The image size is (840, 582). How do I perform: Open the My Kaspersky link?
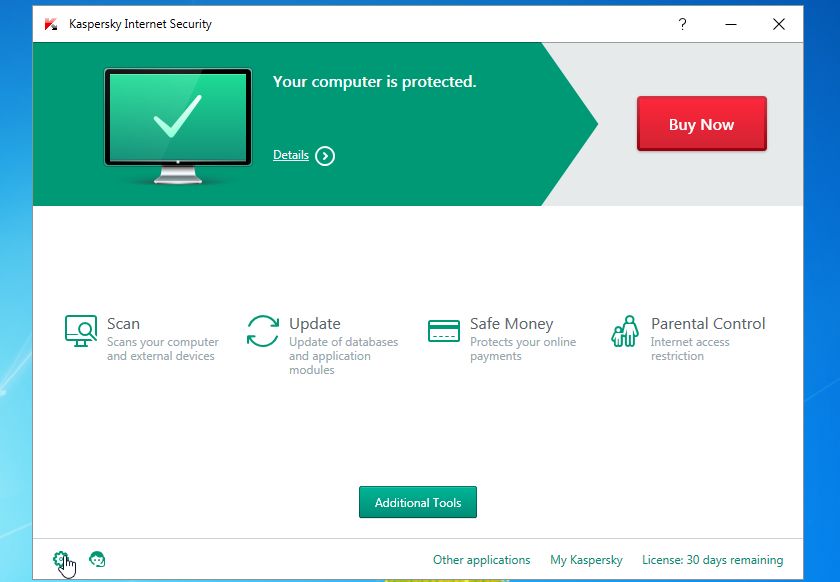586,560
